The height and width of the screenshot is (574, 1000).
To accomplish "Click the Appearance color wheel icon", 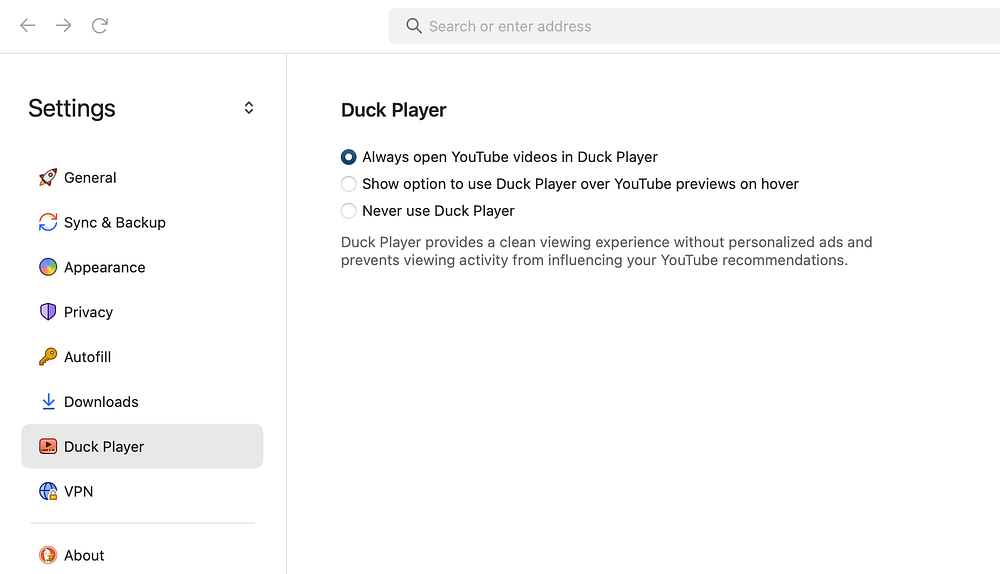I will [48, 267].
